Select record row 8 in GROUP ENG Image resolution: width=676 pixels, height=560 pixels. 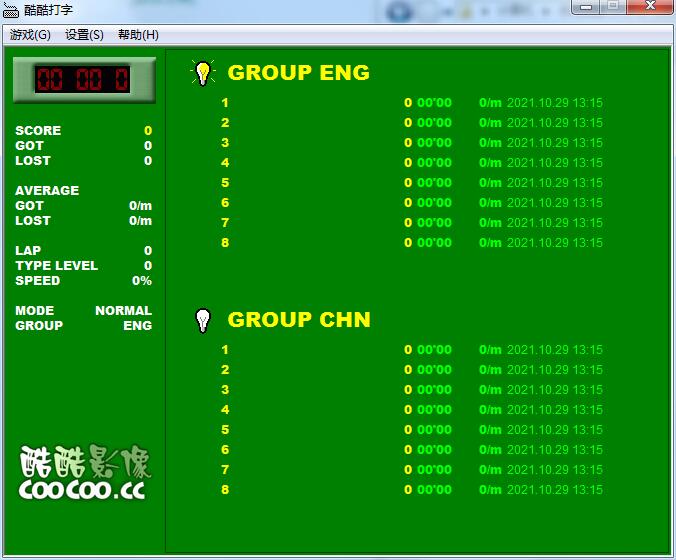point(412,243)
